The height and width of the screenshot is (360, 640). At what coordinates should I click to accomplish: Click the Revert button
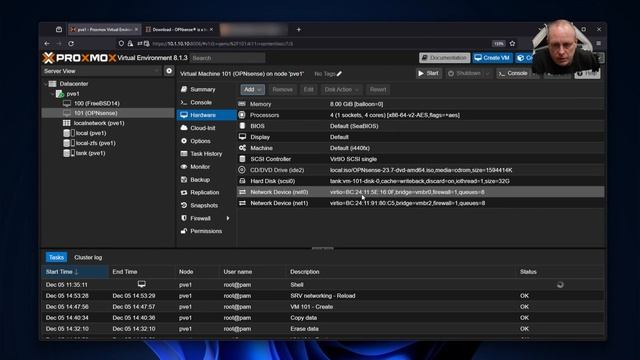[378, 89]
